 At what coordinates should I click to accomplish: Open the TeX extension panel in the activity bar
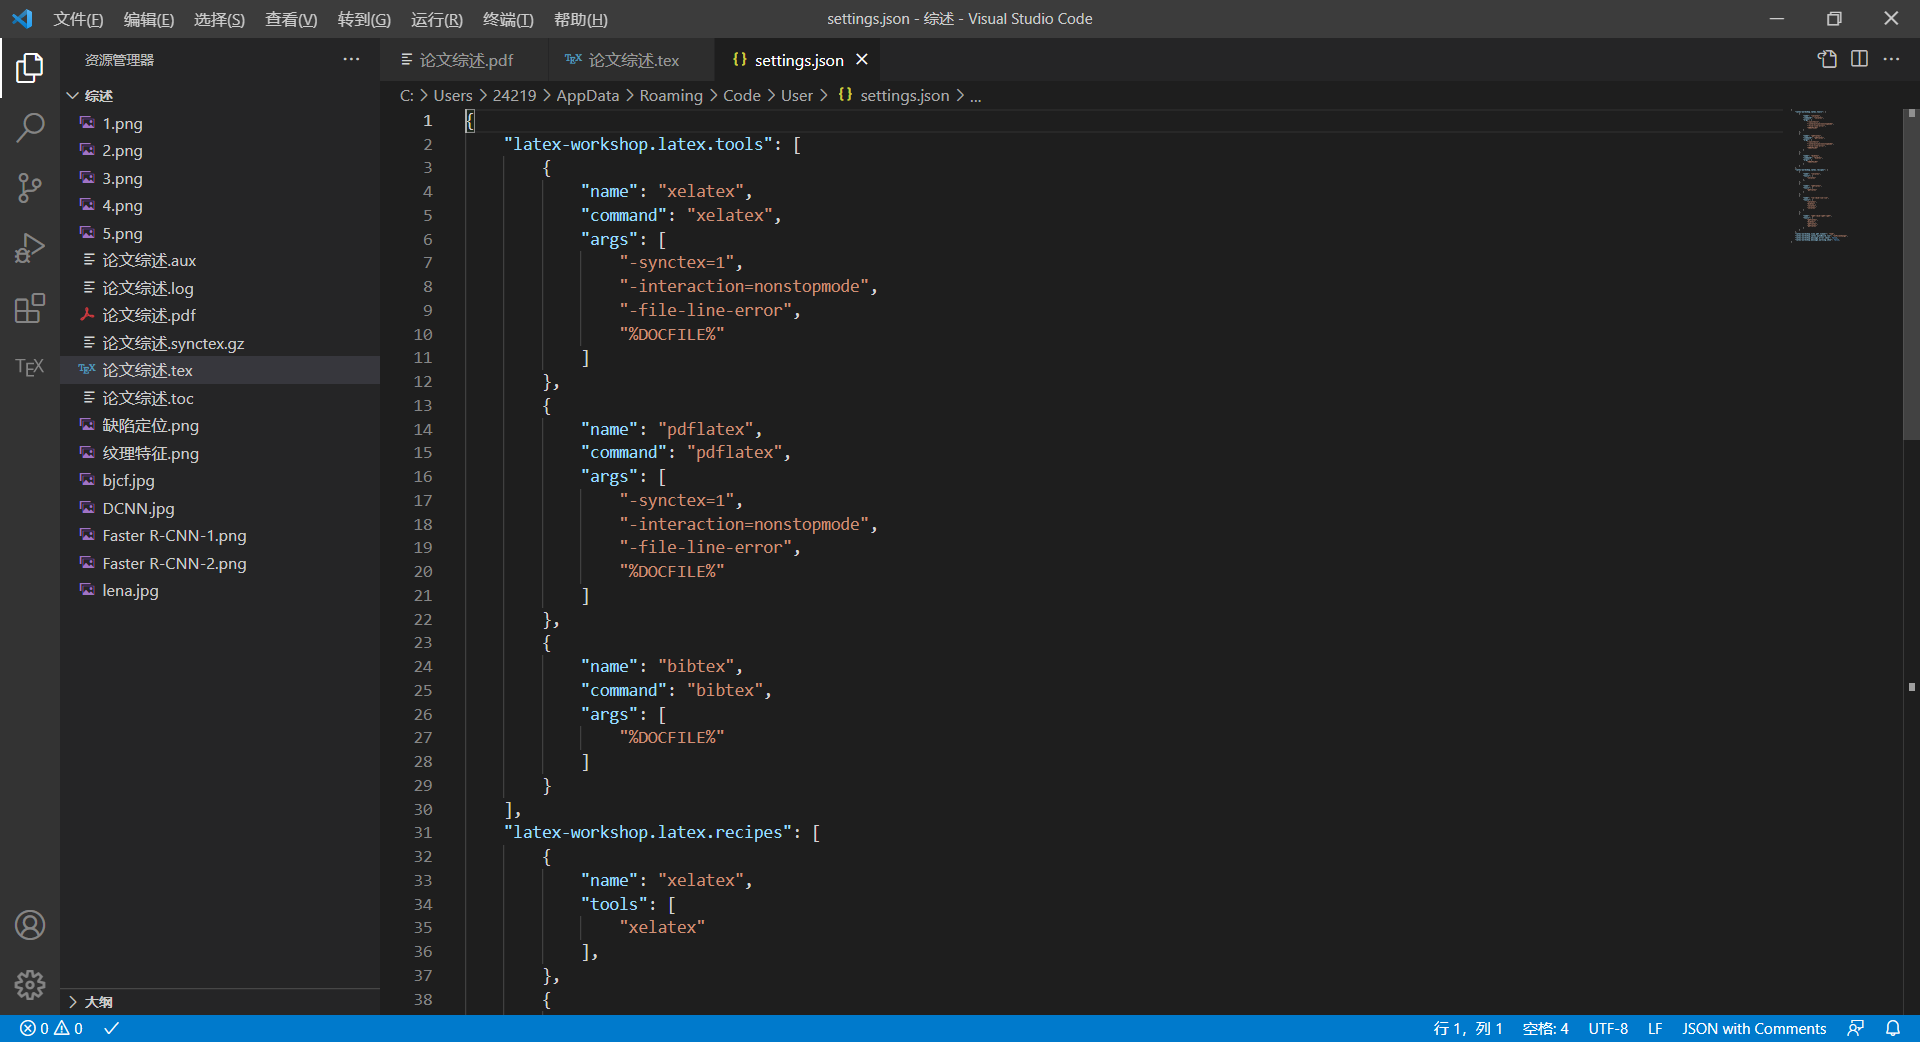coord(29,367)
